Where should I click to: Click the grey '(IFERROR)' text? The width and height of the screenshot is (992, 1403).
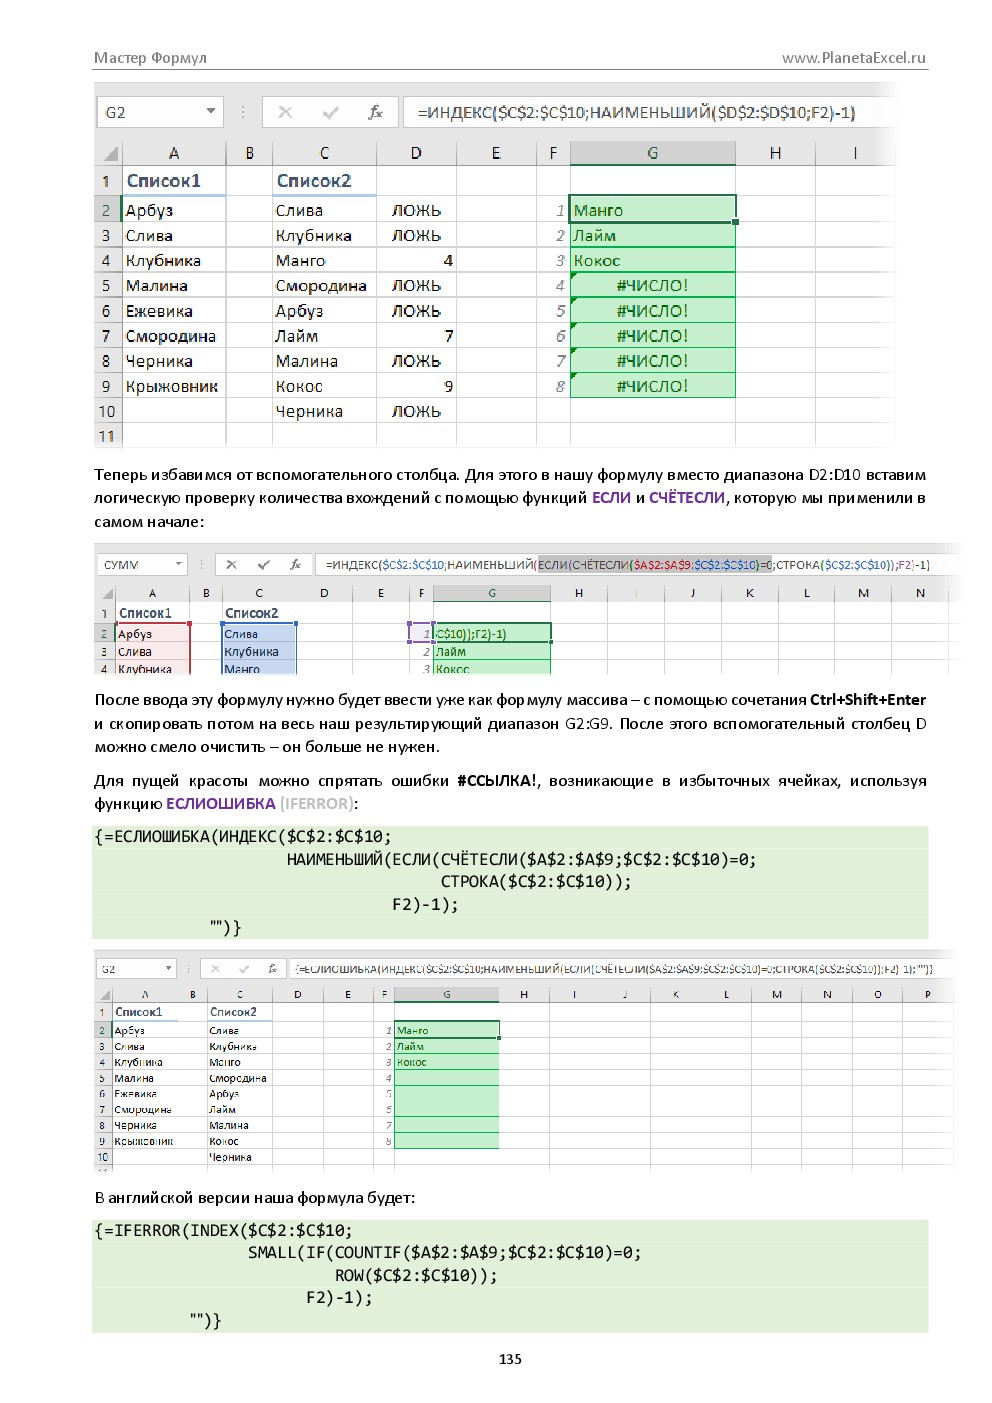click(x=317, y=804)
